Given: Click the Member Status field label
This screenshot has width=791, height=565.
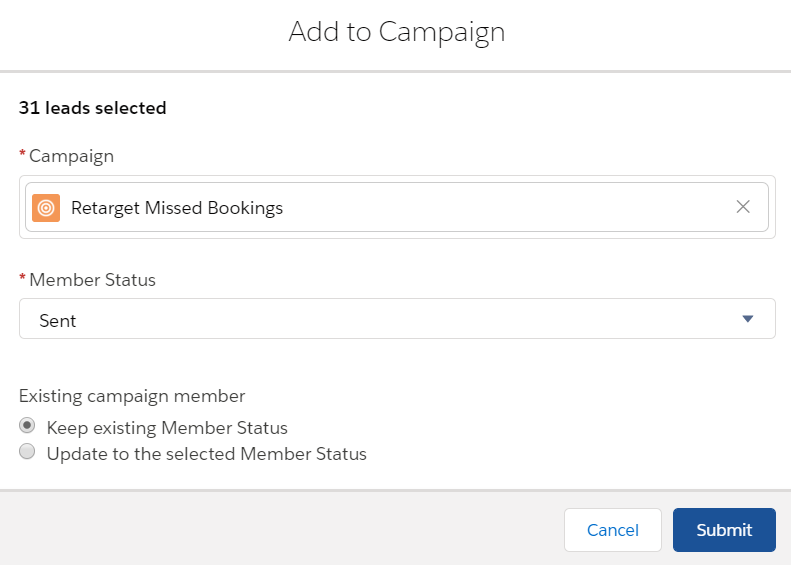Looking at the screenshot, I should point(92,280).
